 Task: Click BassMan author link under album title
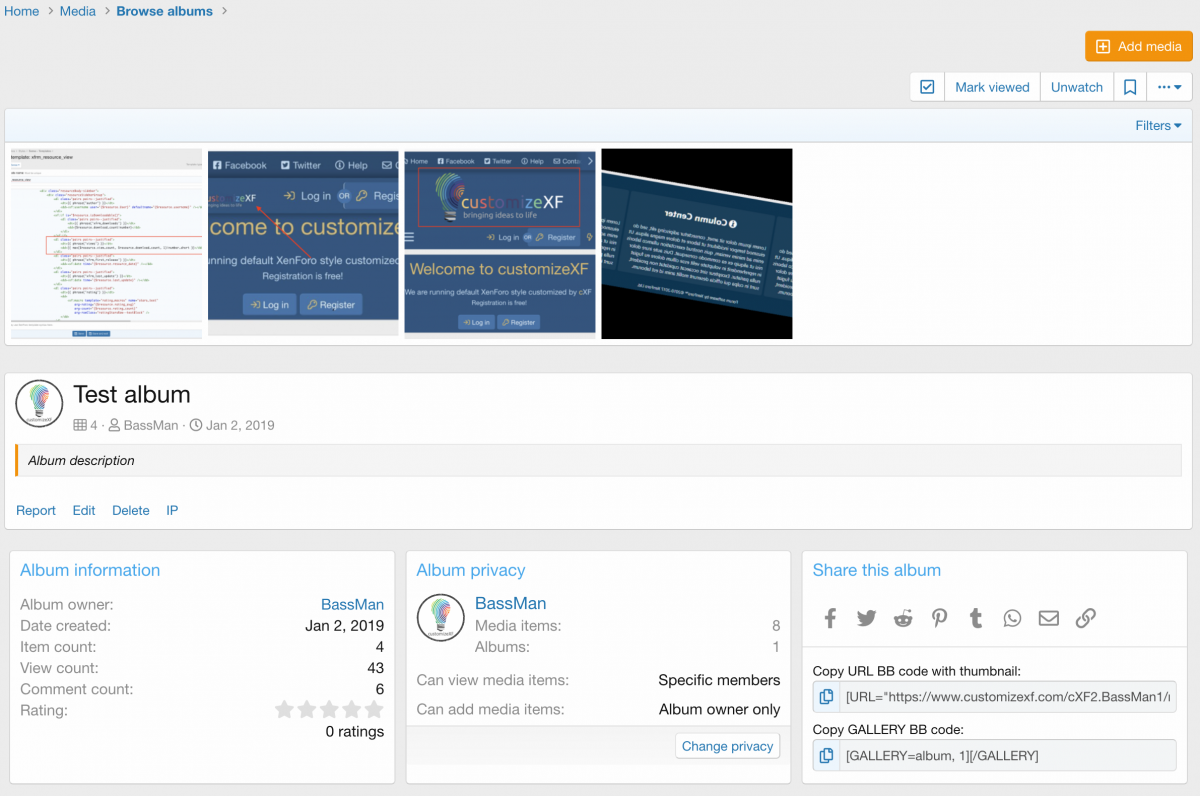tap(150, 425)
